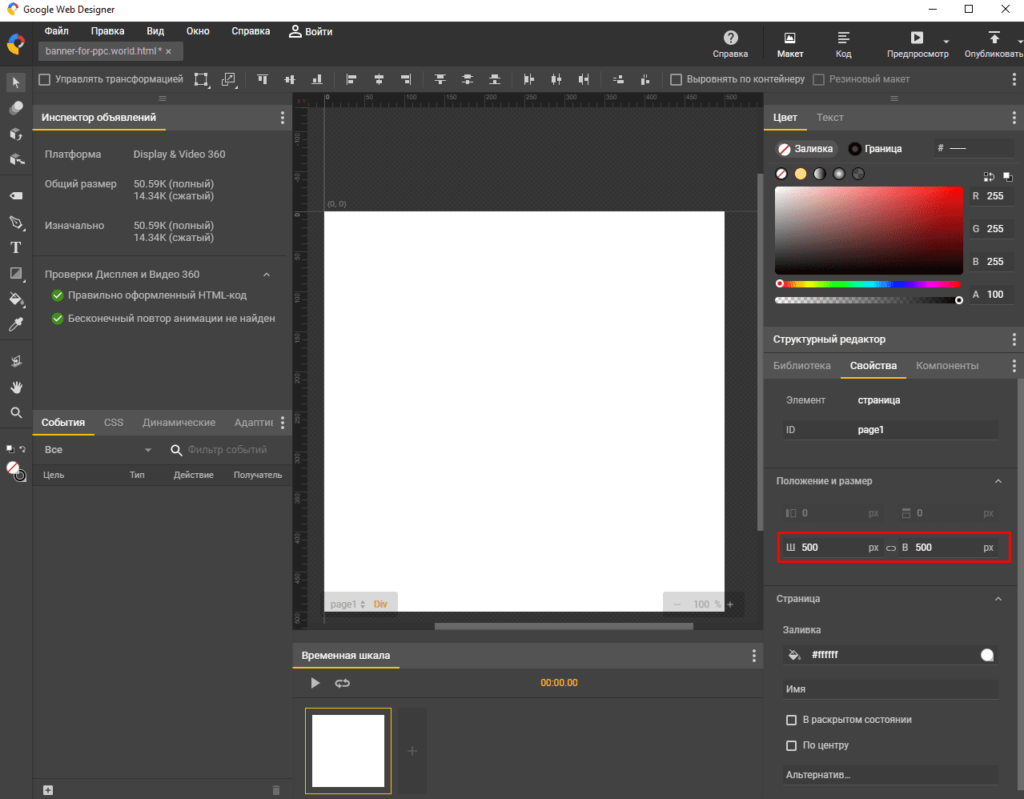Screen dimensions: 1024x799
Task: Collapse the 'Положение и размер' section
Action: coord(997,481)
